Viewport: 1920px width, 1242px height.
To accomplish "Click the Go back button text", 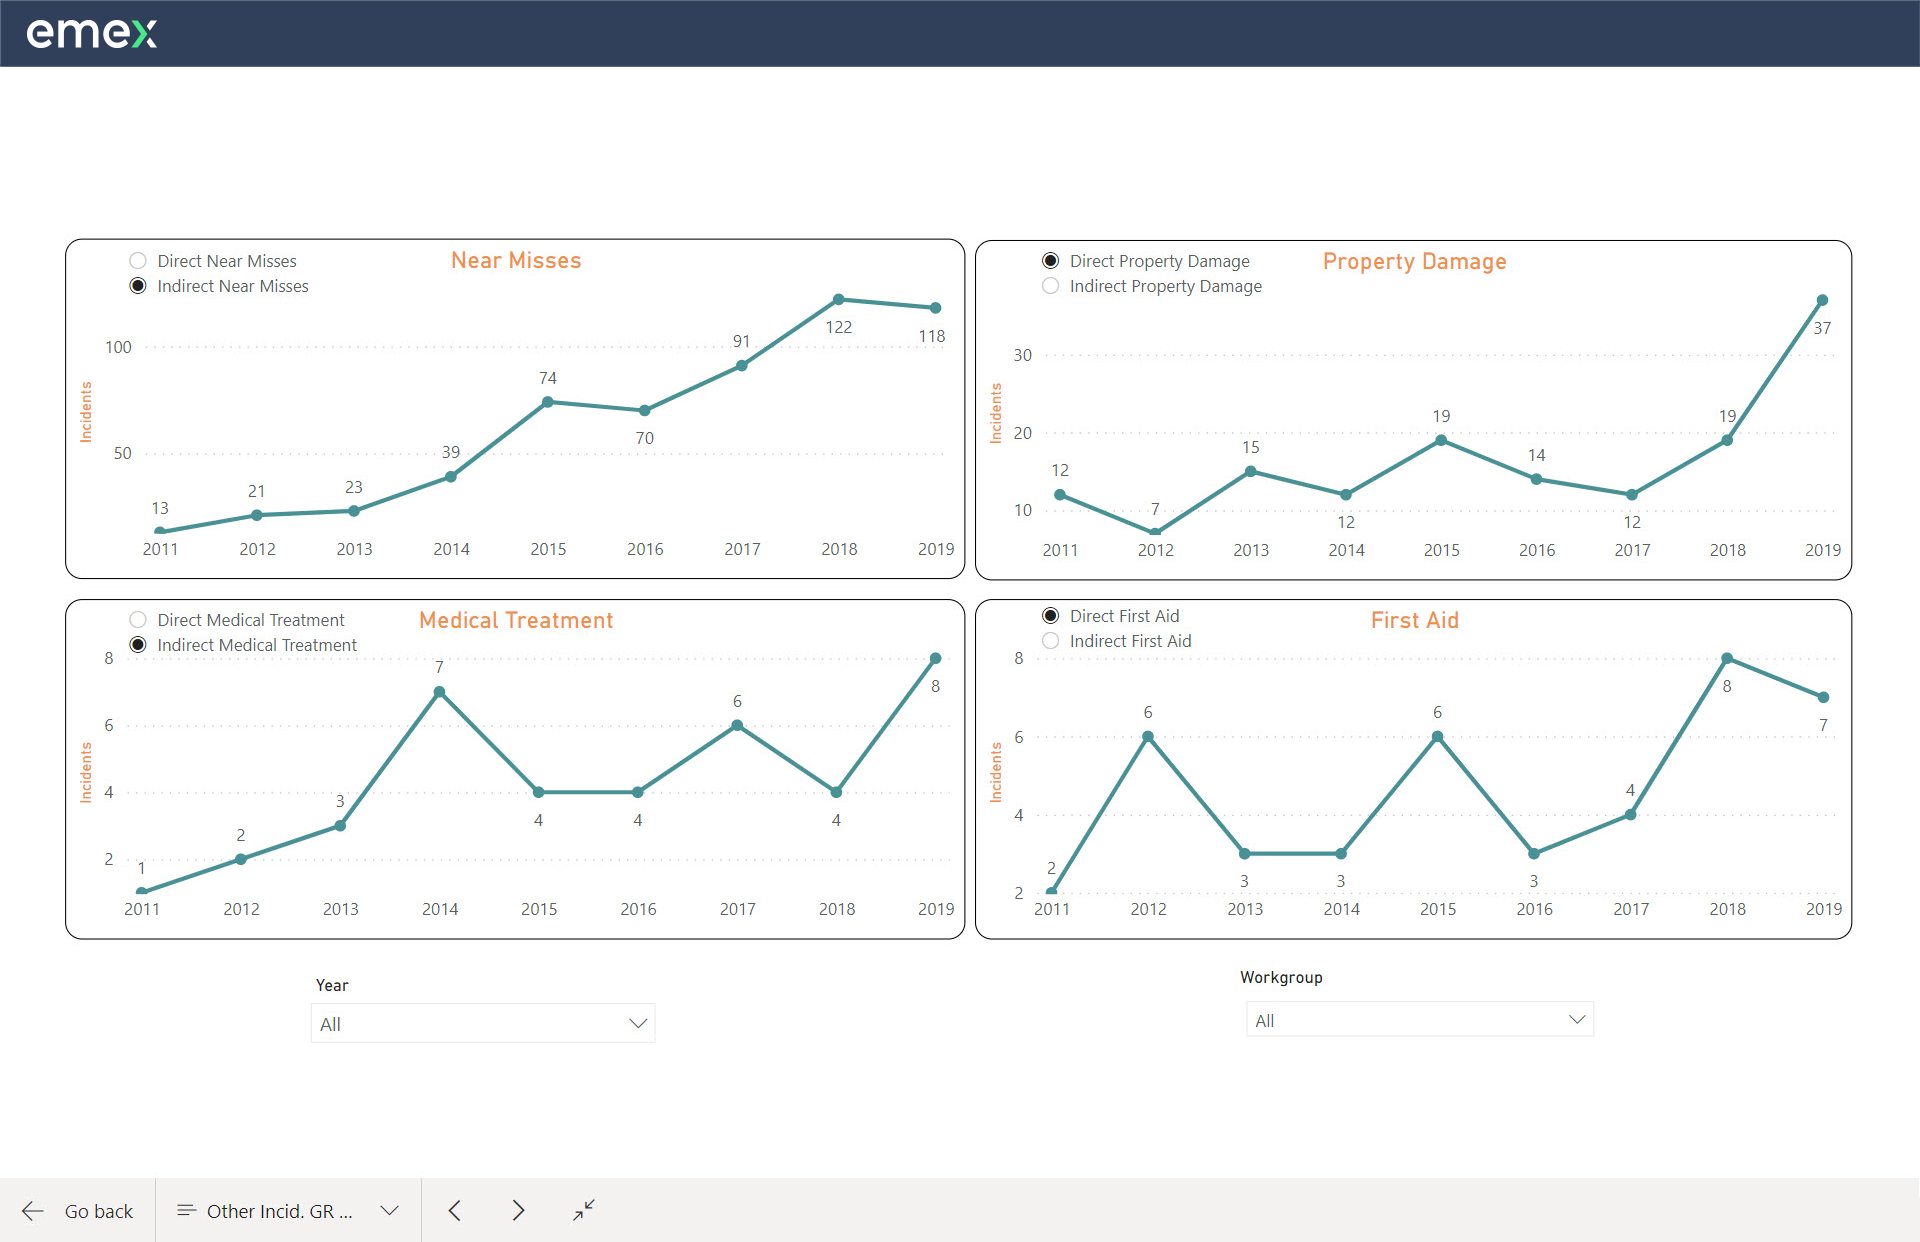I will [98, 1211].
